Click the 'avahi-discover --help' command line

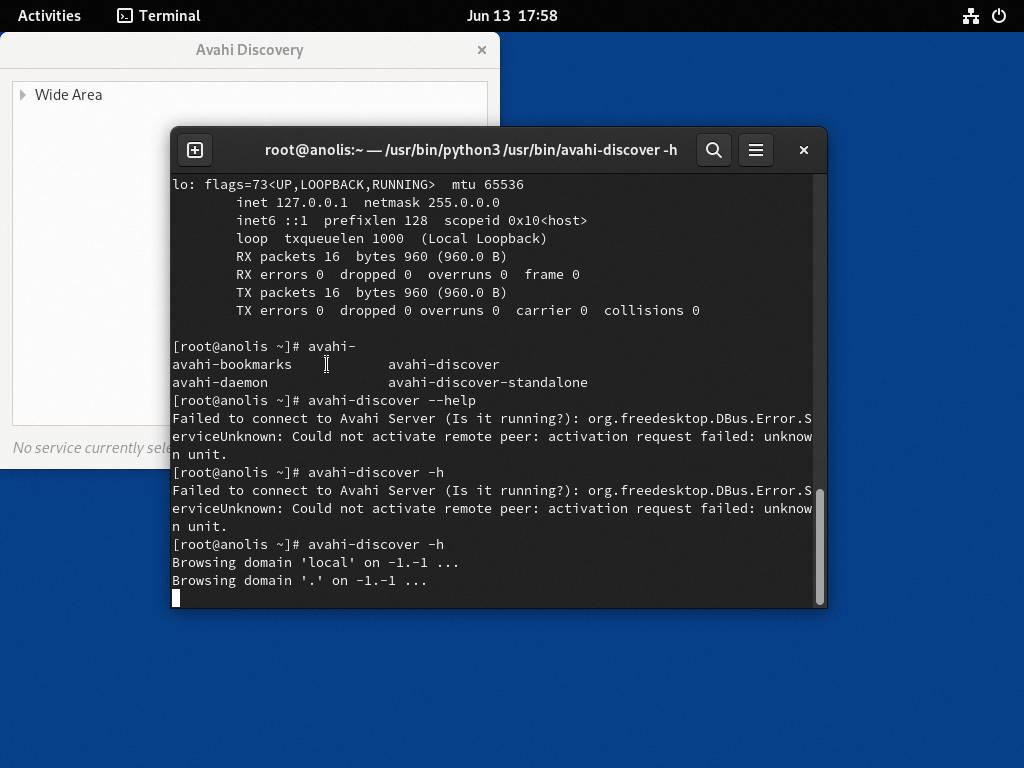click(324, 400)
